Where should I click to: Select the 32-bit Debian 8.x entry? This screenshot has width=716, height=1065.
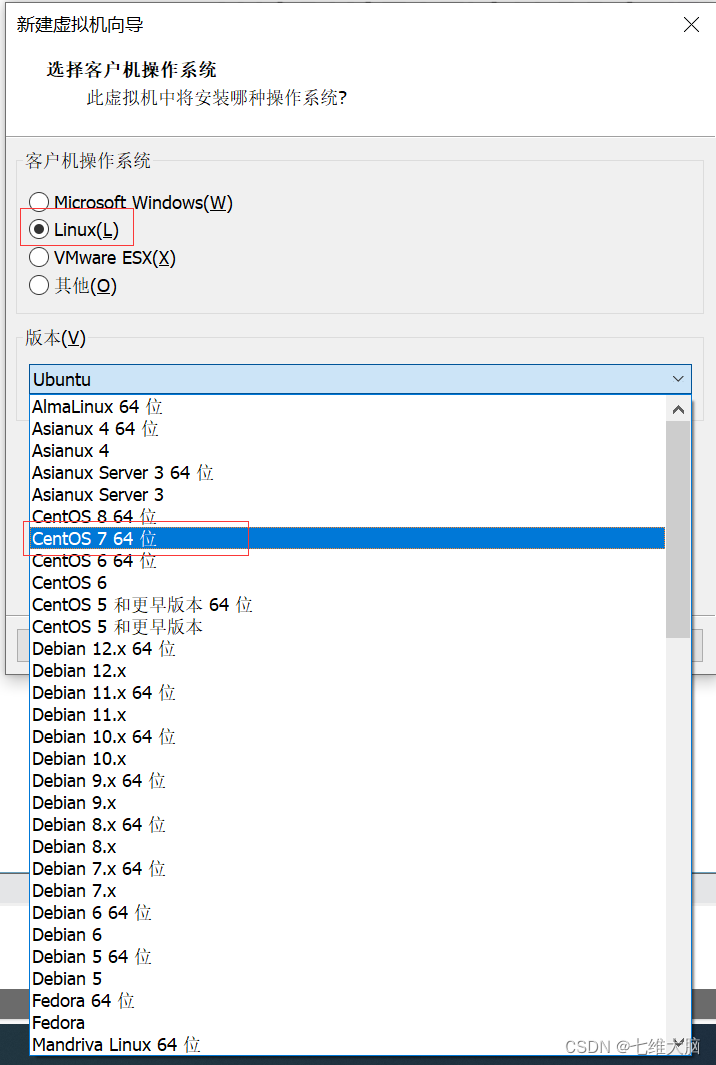coord(348,846)
